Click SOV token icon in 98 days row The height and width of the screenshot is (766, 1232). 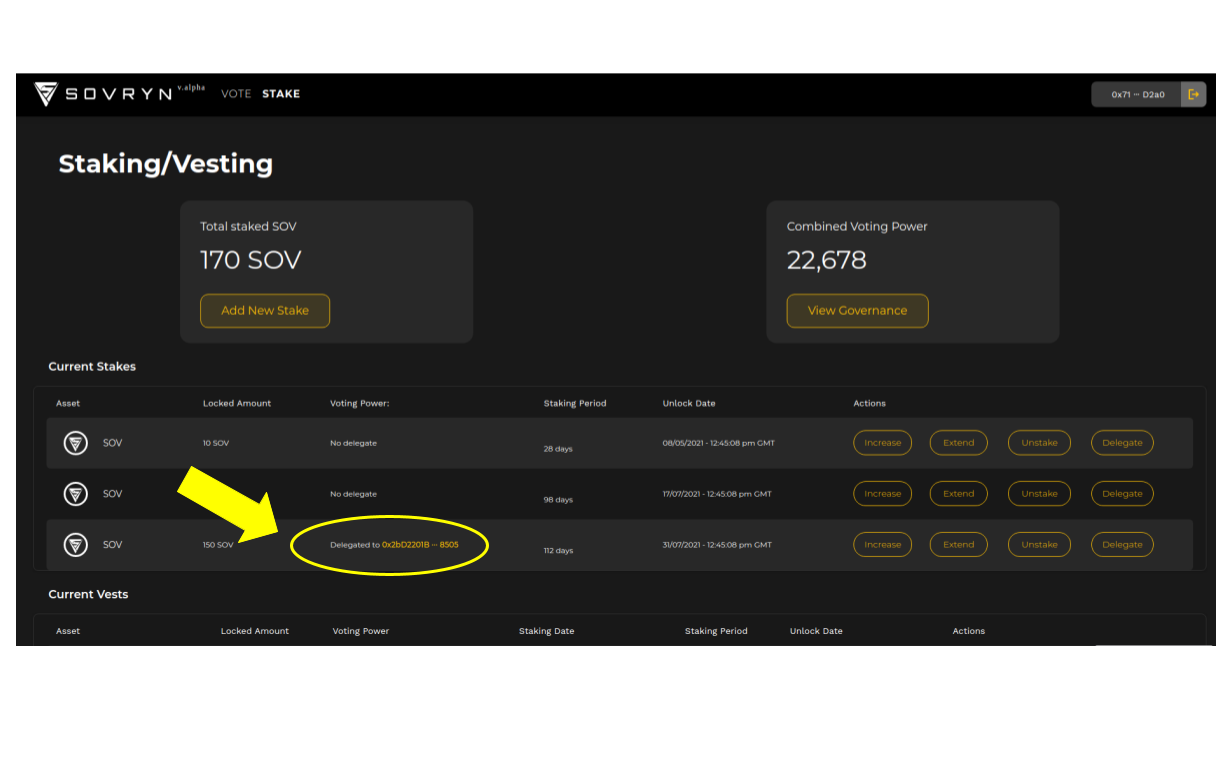pos(76,494)
